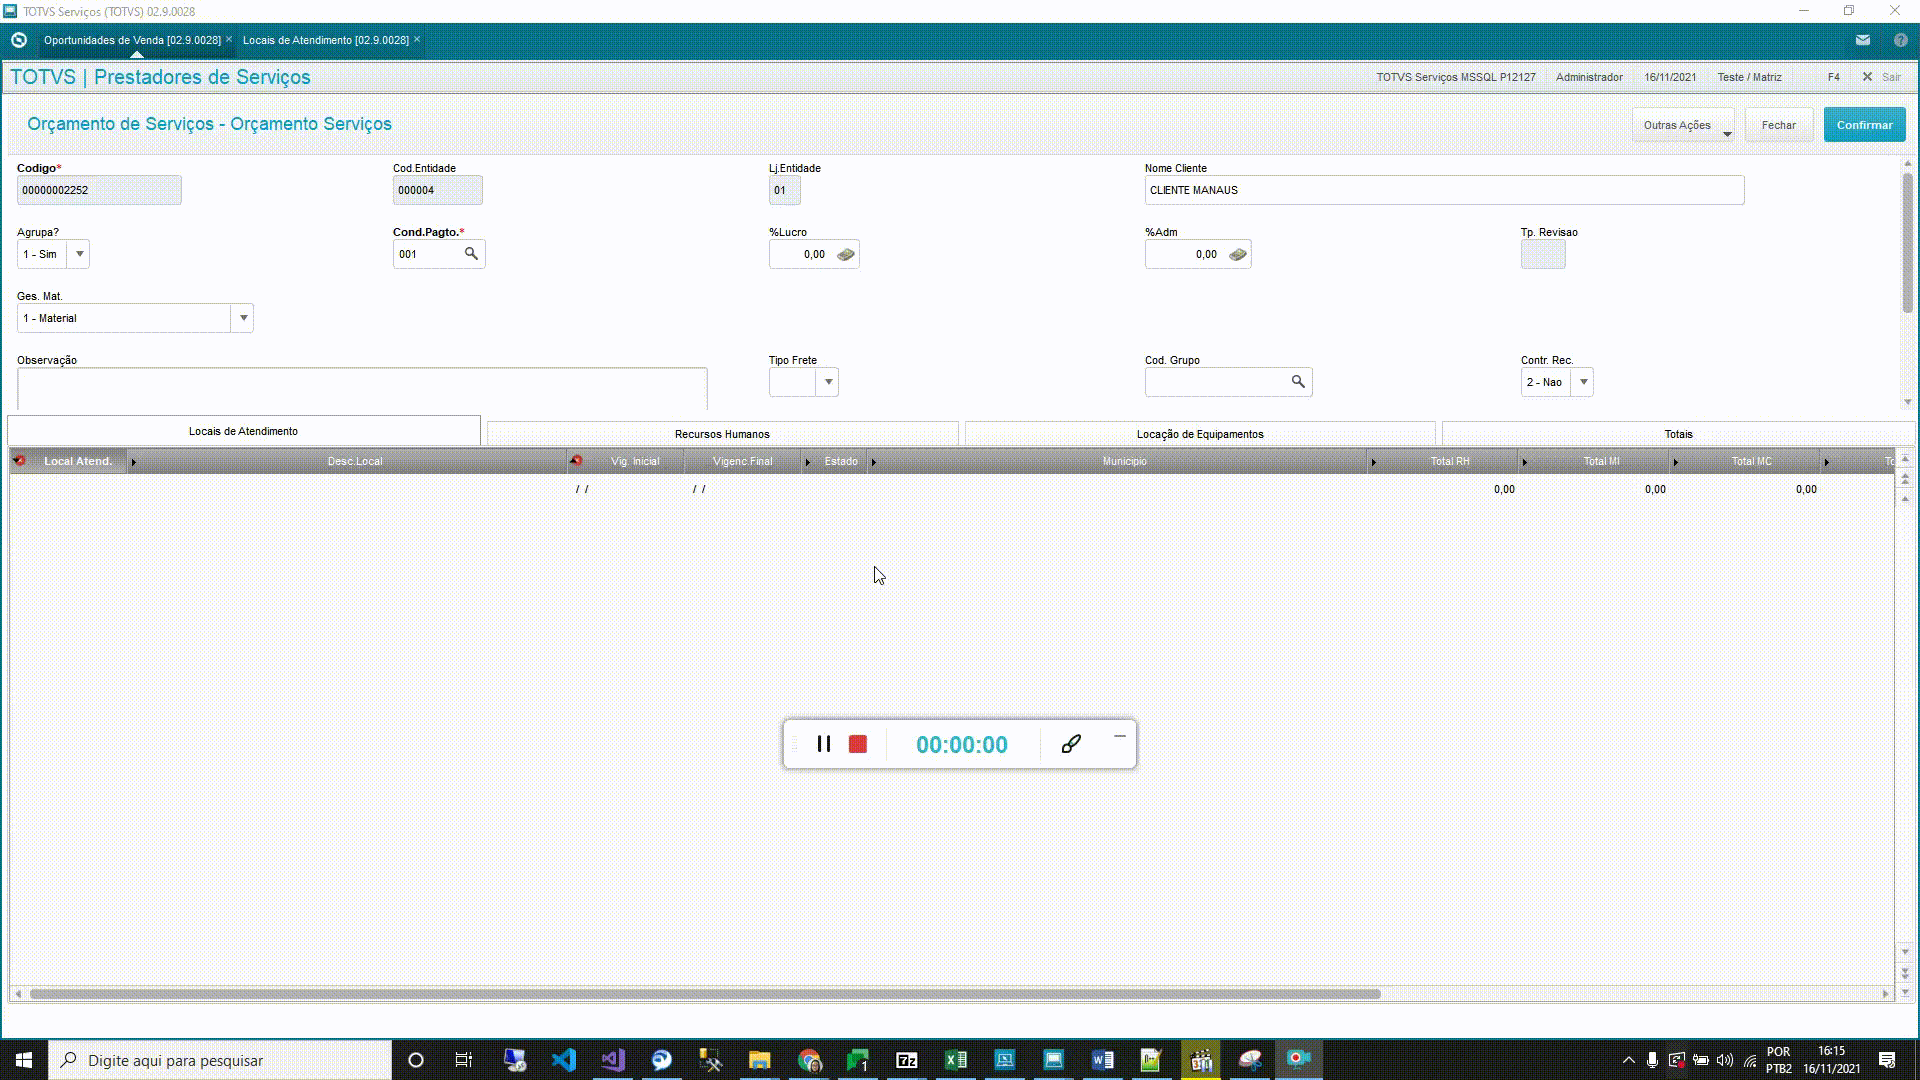Minimize the recorder toolbar
The width and height of the screenshot is (1920, 1080).
1120,737
